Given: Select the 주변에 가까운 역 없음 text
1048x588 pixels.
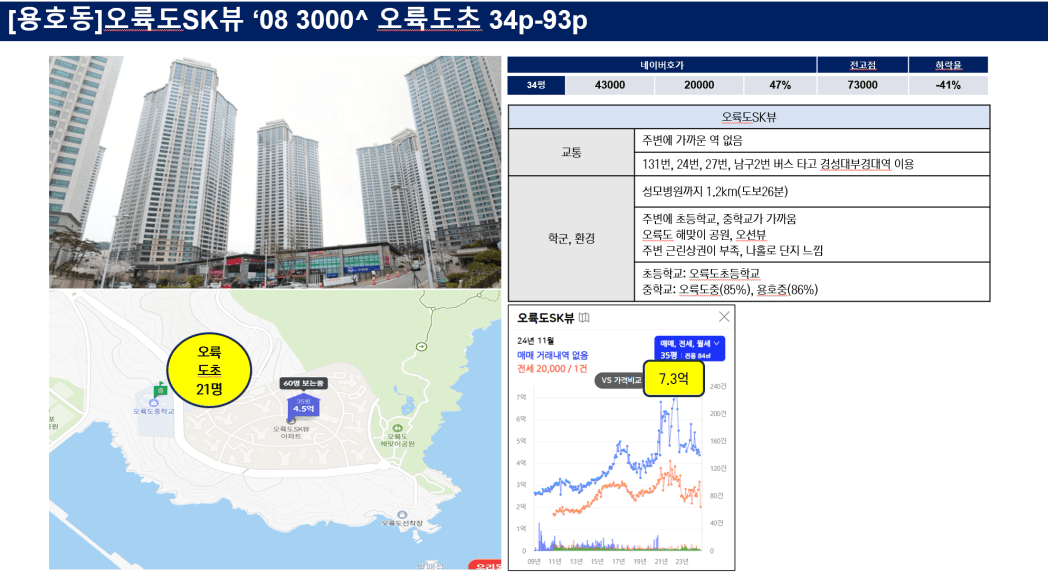Looking at the screenshot, I should (692, 140).
